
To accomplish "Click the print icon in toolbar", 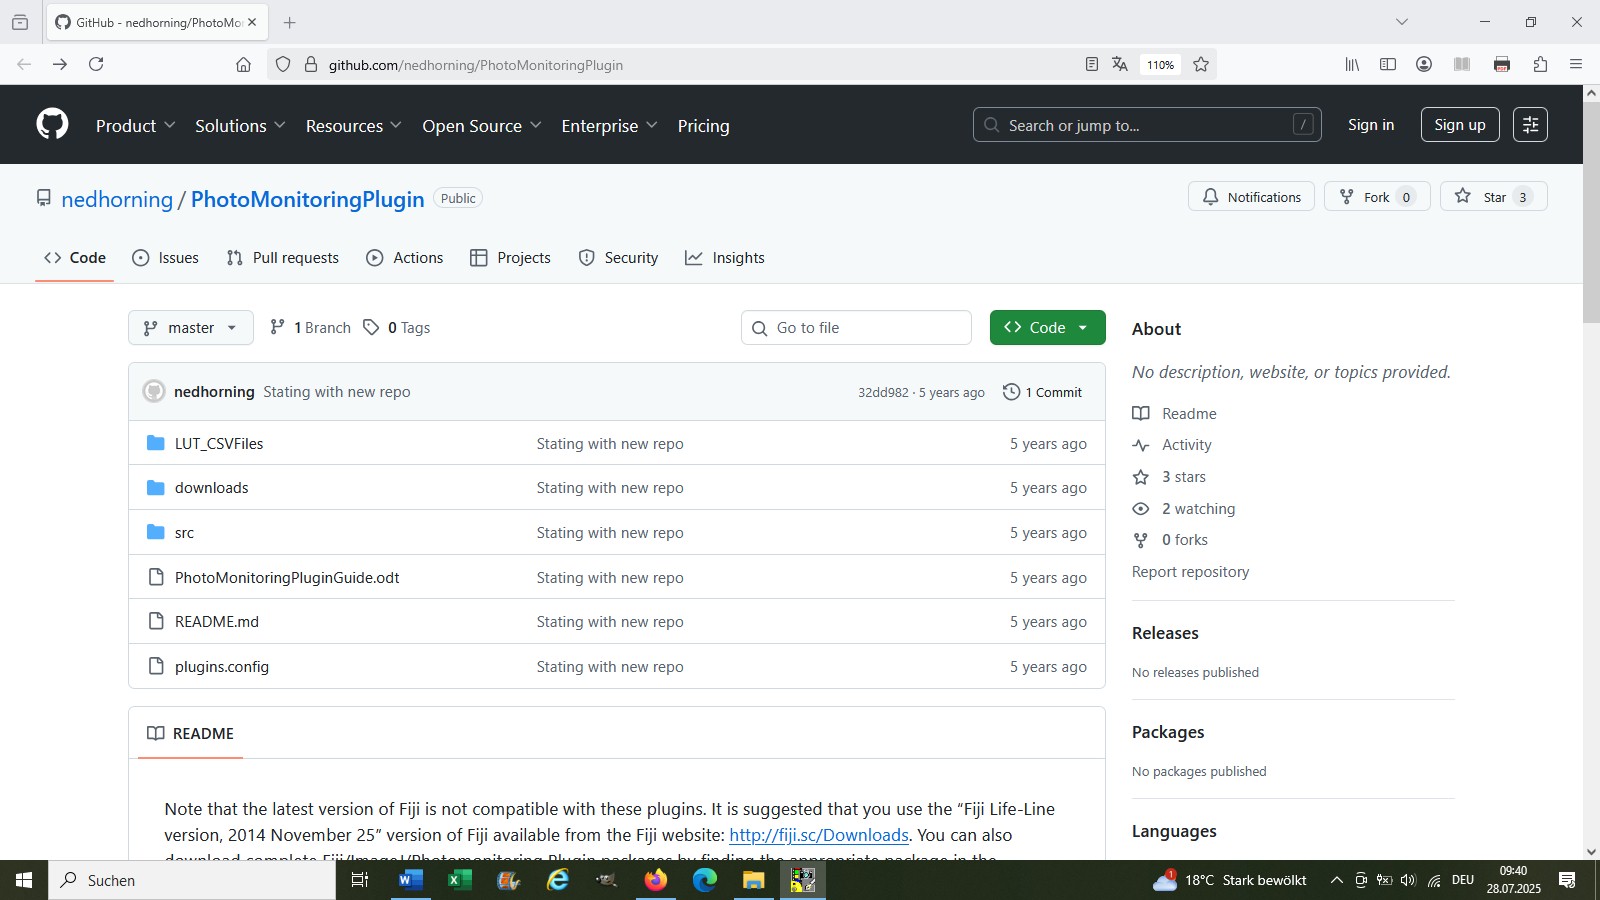I will (1502, 64).
